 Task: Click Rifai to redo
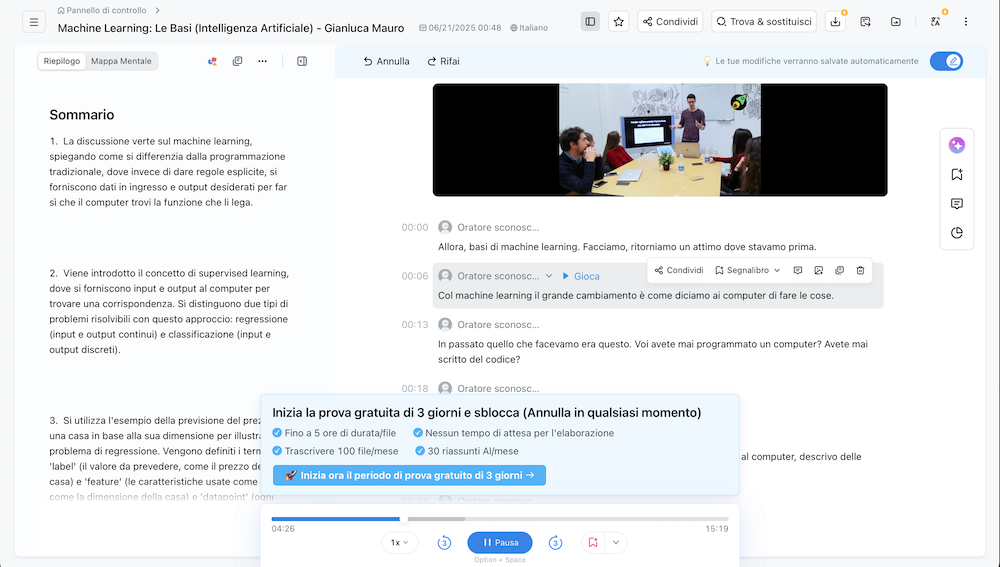pyautogui.click(x=443, y=61)
